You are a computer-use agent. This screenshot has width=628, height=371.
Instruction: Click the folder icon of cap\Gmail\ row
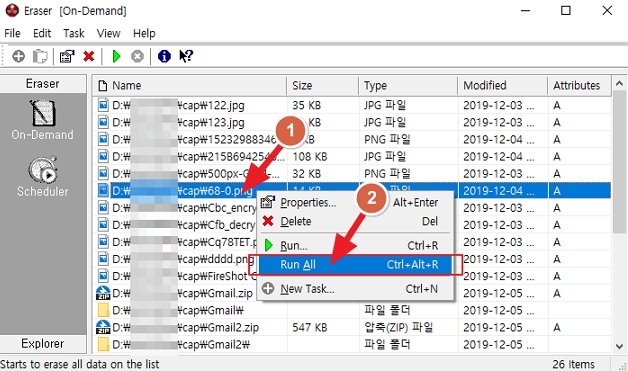point(103,310)
